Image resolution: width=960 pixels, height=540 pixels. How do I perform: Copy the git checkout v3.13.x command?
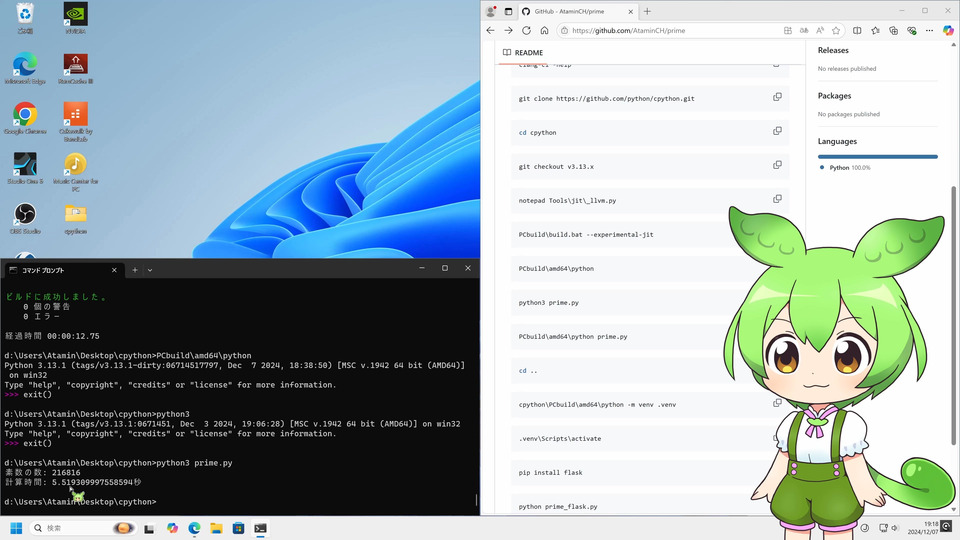[x=777, y=165]
